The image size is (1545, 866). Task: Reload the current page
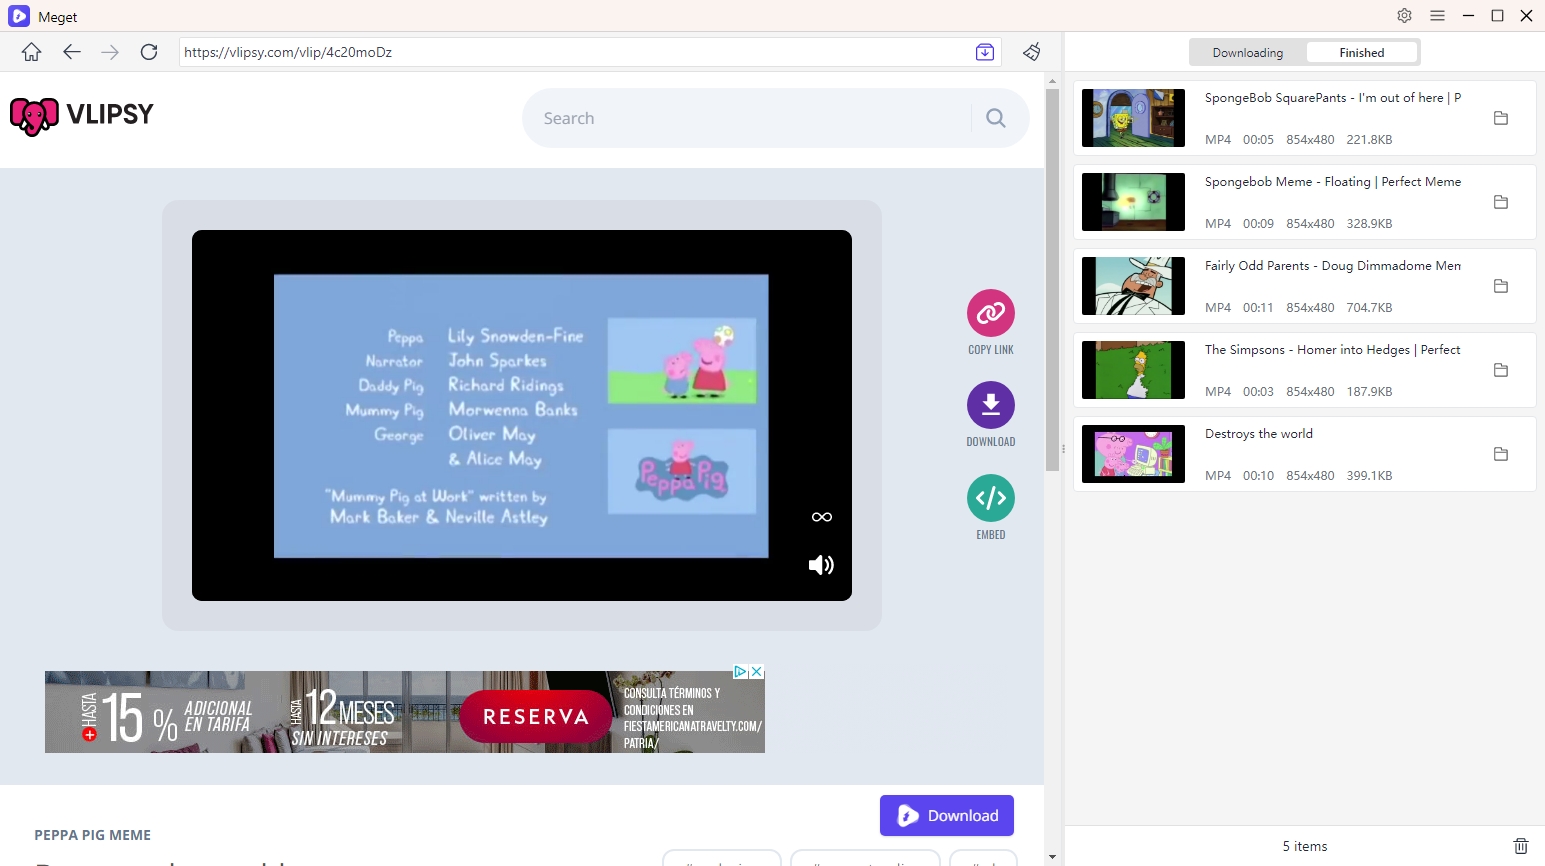tap(149, 52)
